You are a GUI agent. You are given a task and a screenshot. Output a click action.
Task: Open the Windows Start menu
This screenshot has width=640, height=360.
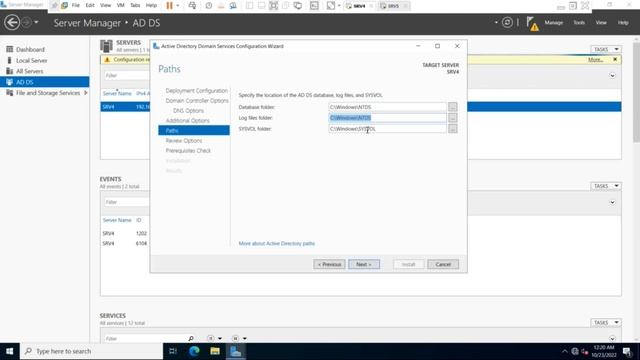(9, 351)
